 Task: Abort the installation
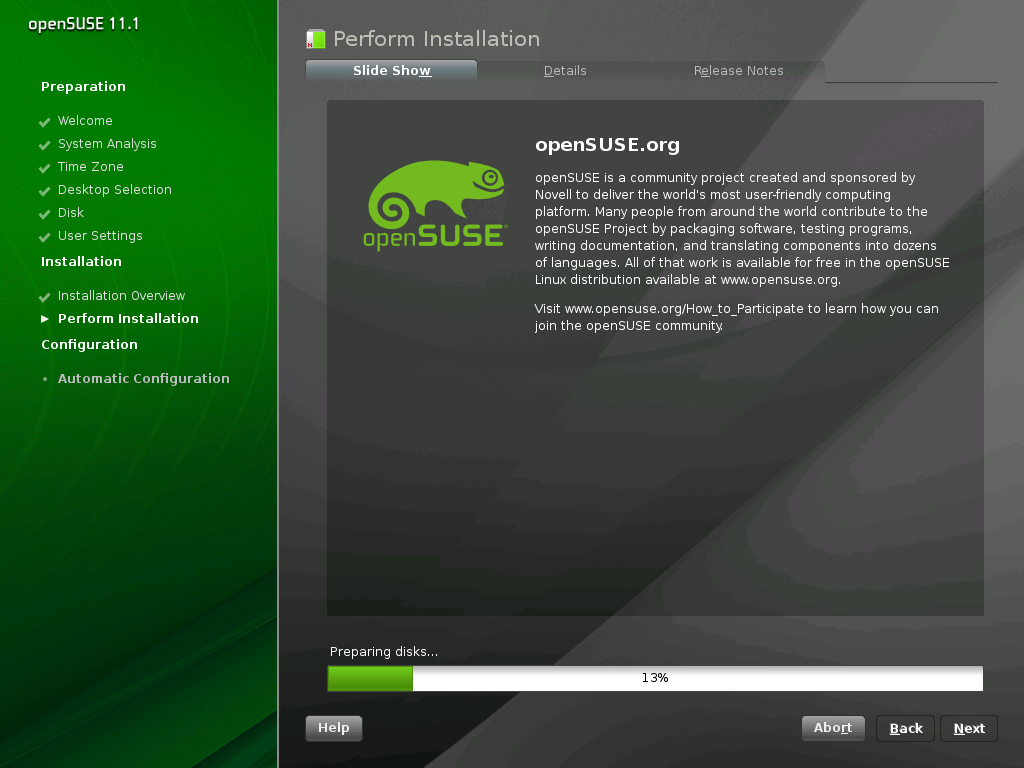click(833, 728)
